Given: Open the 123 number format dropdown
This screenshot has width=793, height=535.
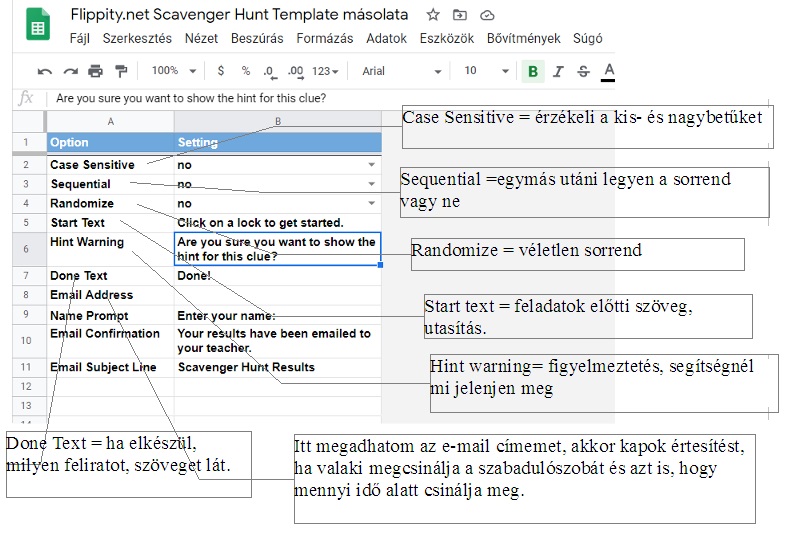Looking at the screenshot, I should point(325,71).
